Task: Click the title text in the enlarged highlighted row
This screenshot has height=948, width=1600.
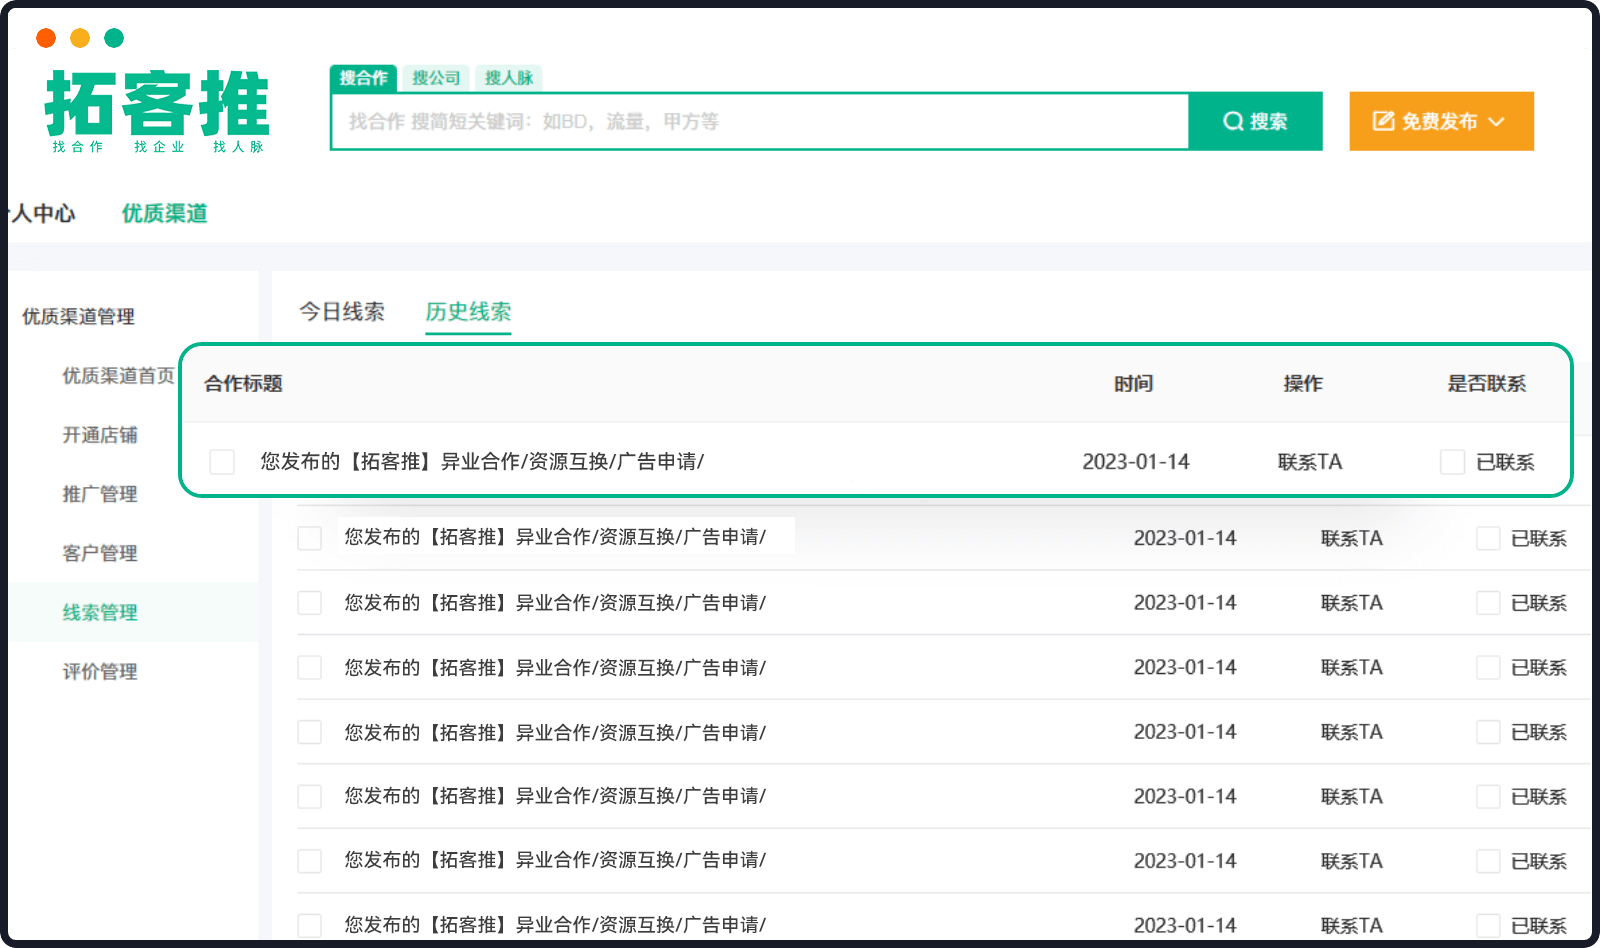Action: pos(482,461)
